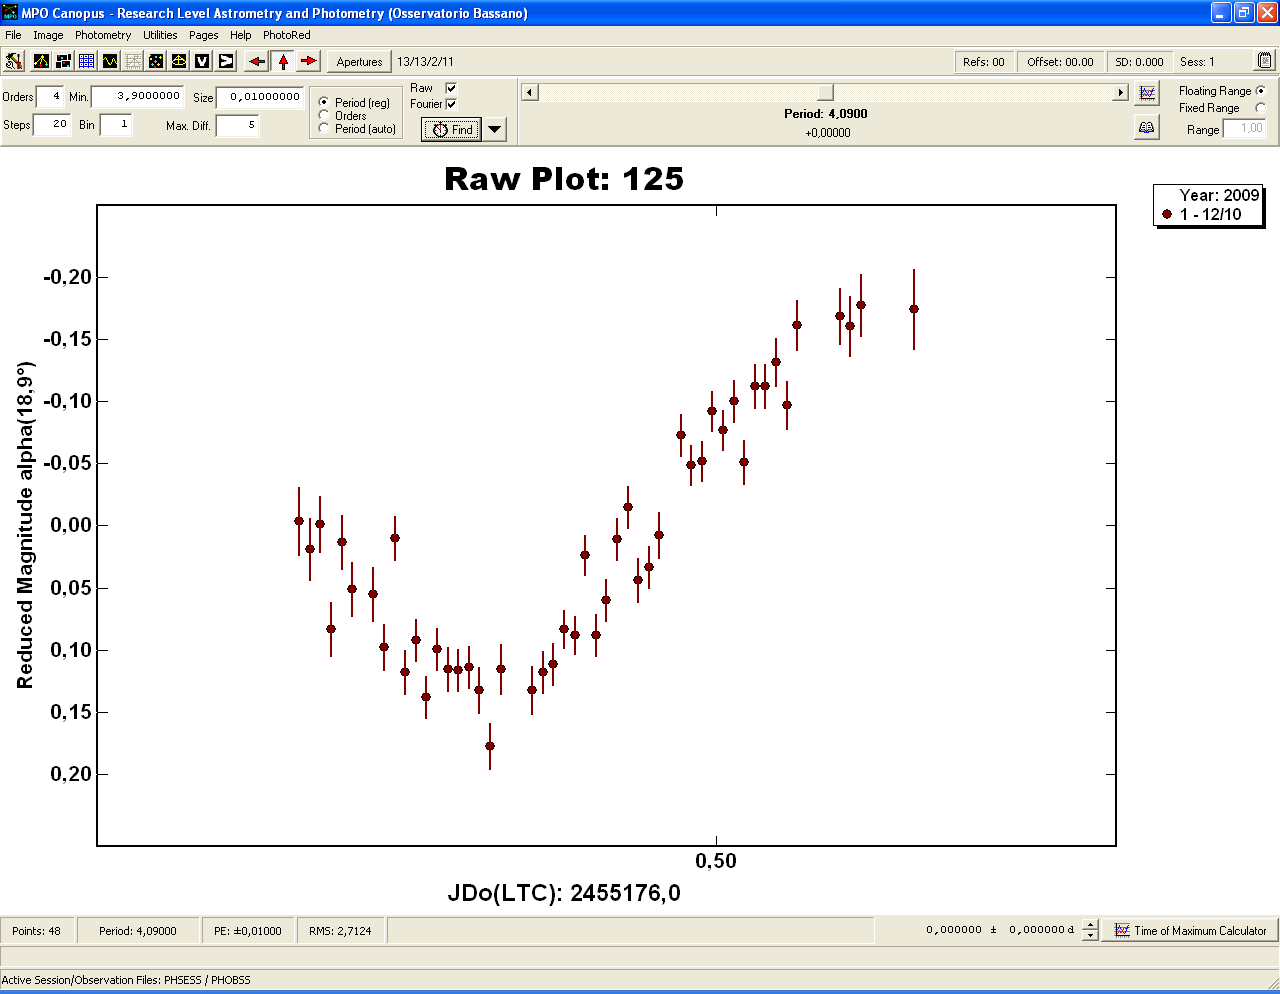The image size is (1280, 994).
Task: Open the Utilities menu
Action: click(160, 35)
